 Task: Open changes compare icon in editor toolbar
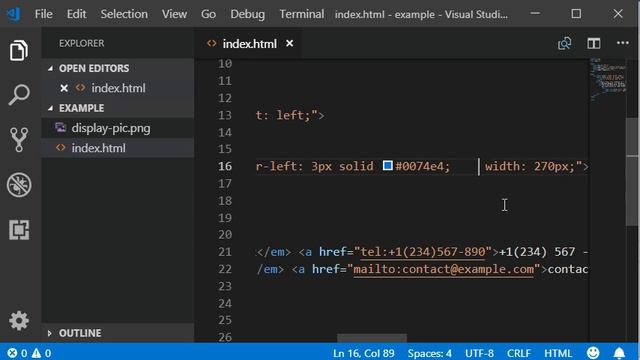(564, 43)
